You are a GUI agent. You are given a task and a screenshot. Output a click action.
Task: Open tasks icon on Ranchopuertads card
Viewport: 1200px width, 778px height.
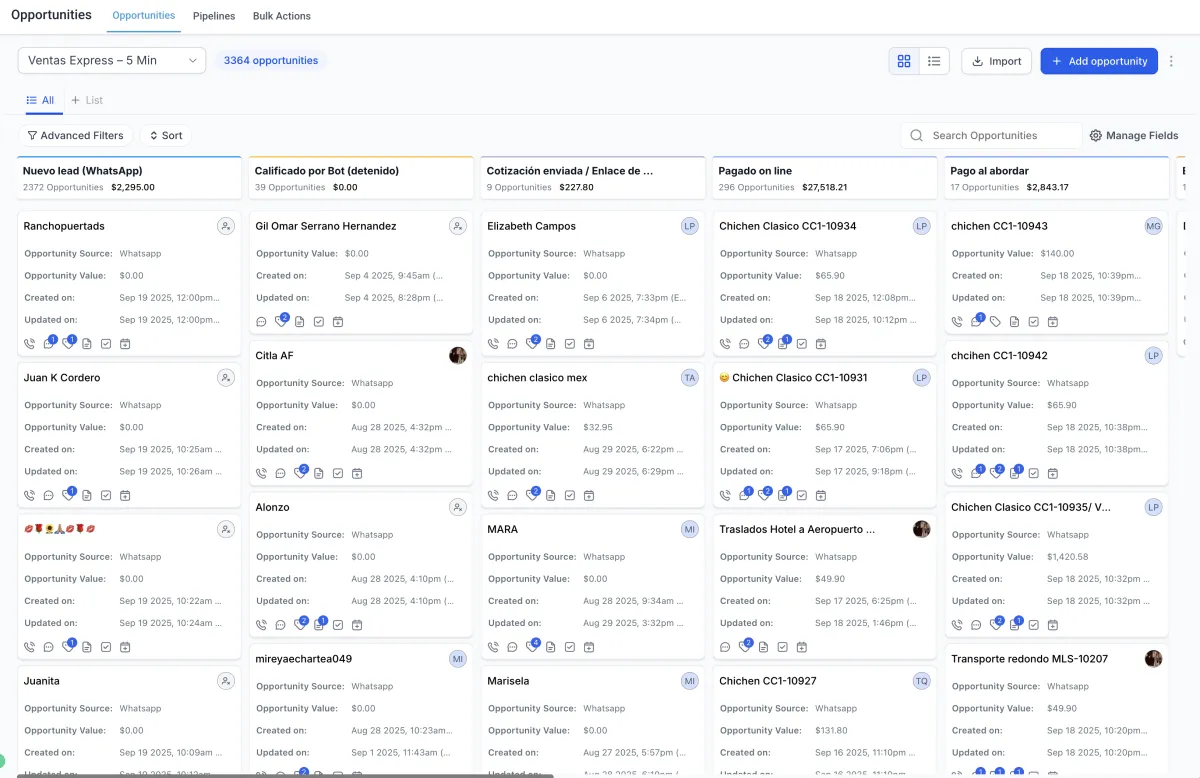click(106, 343)
